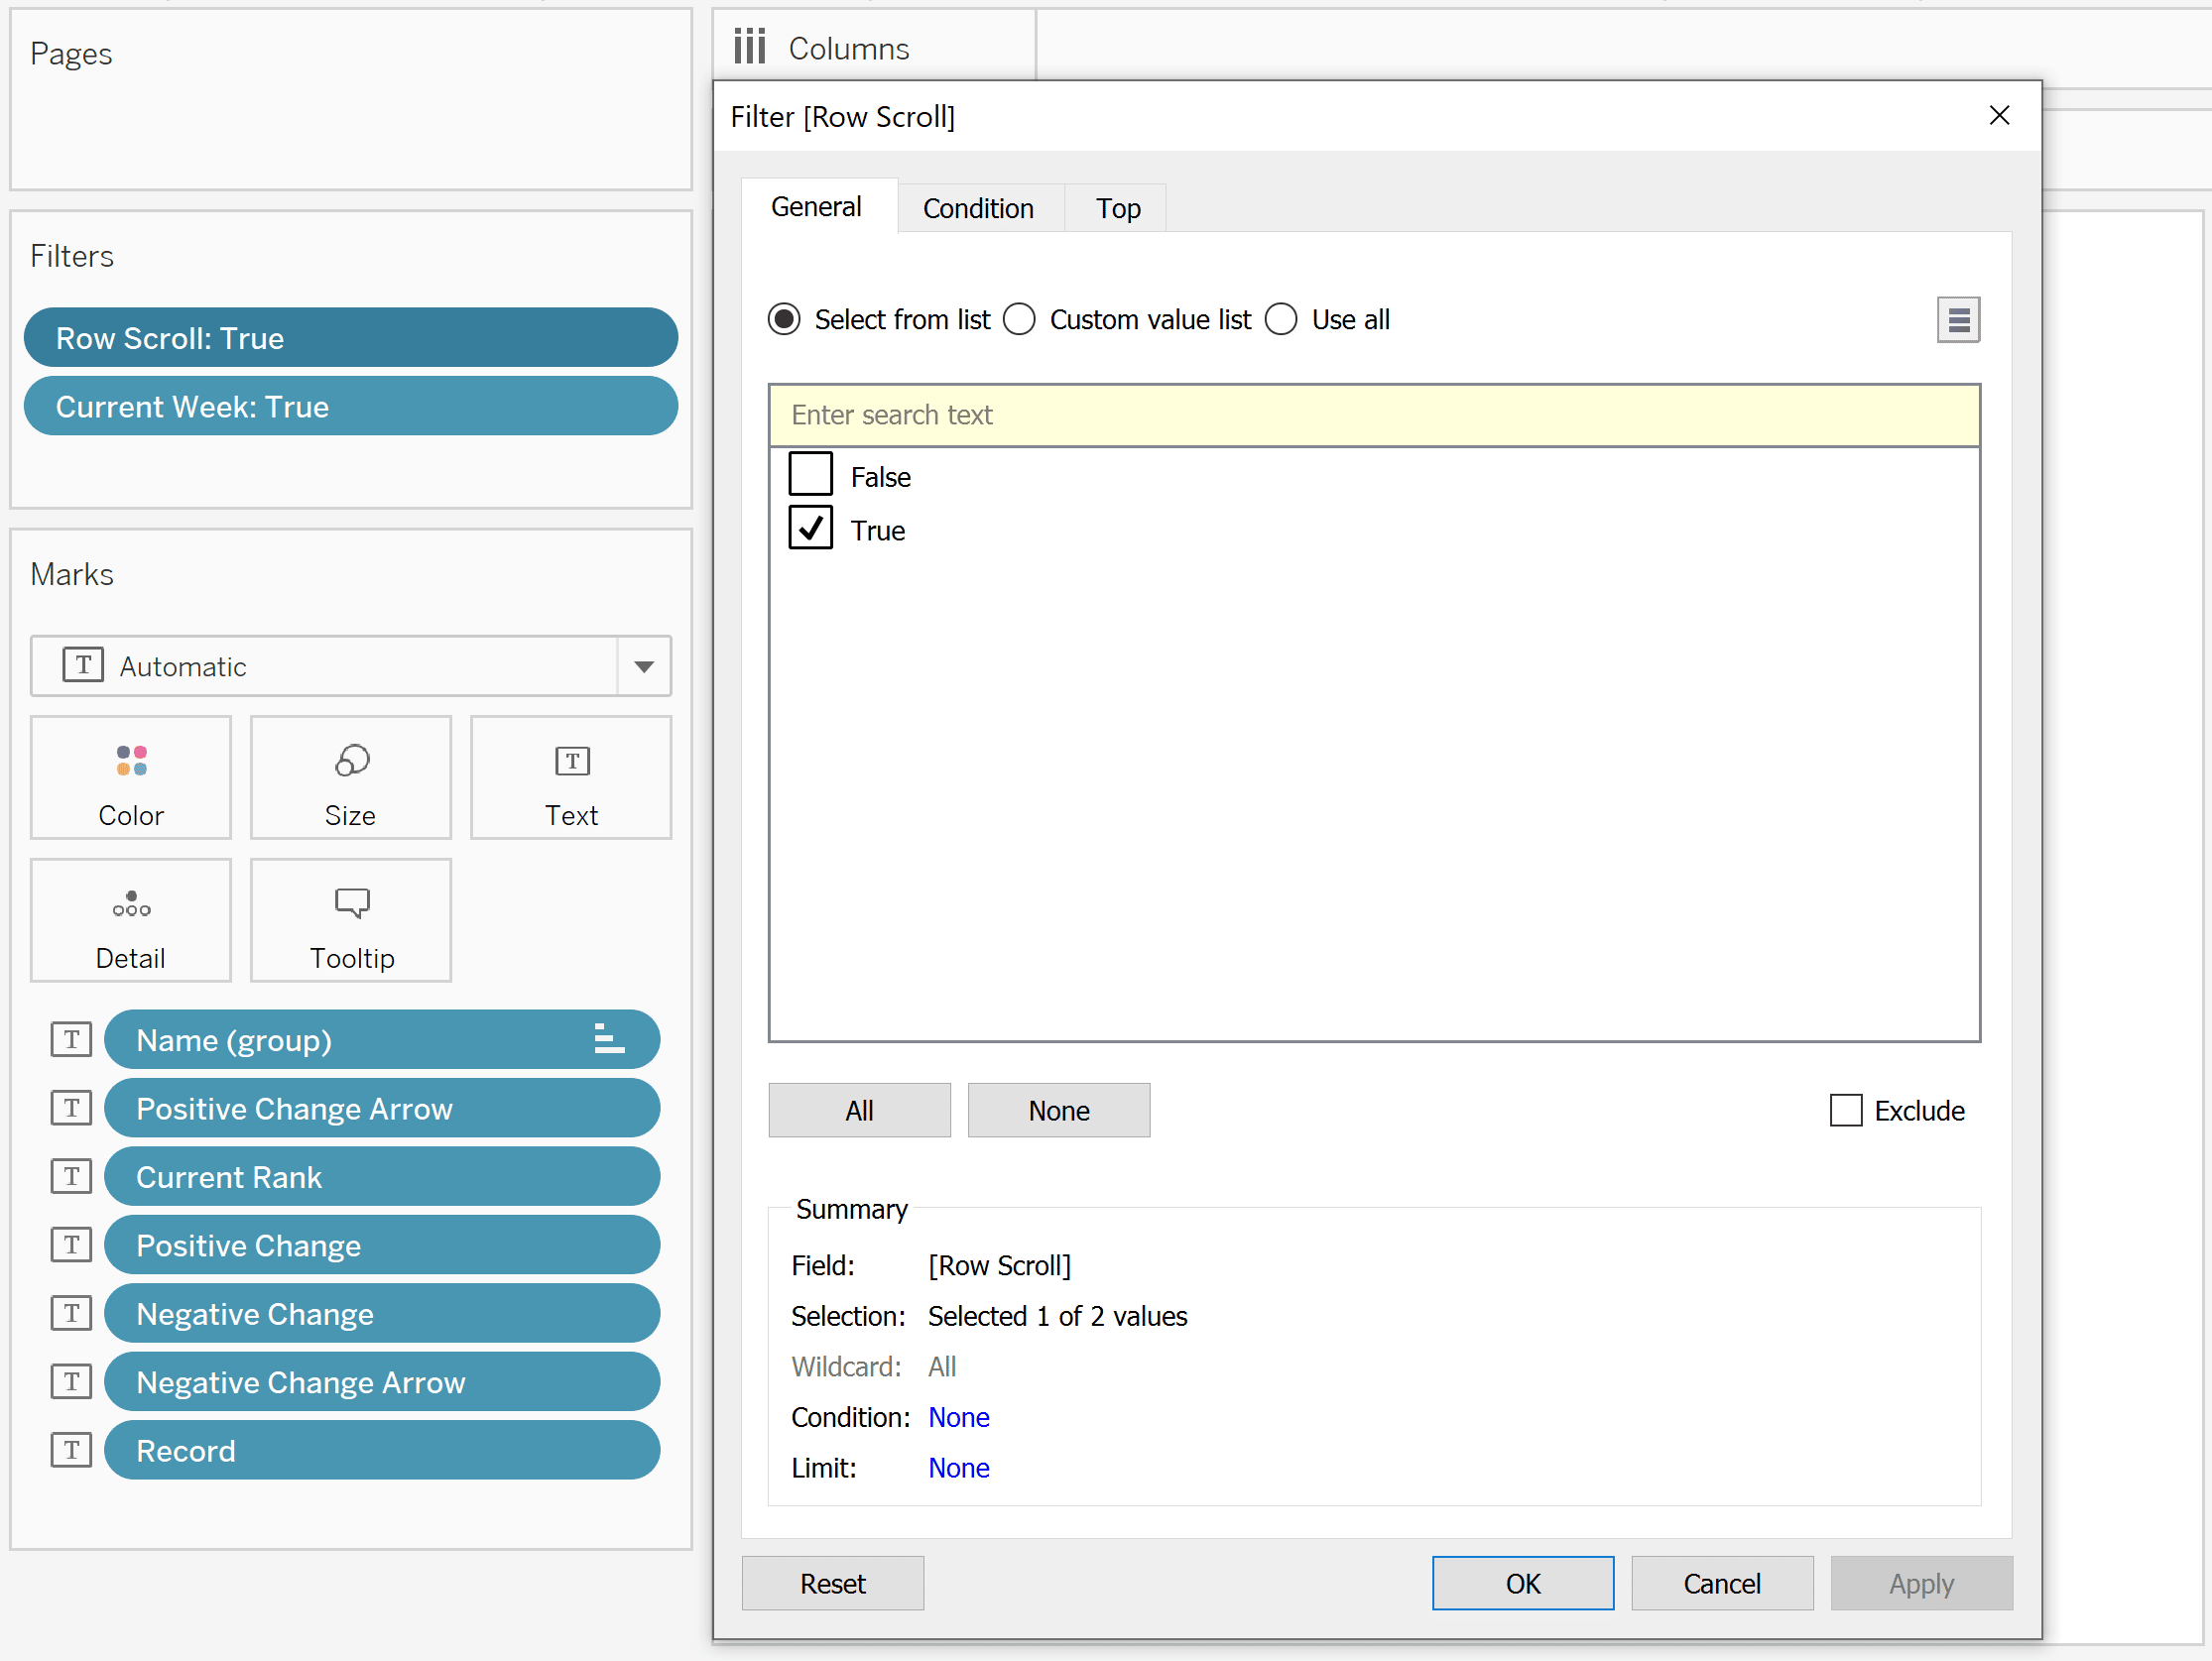Switch to the Top tab
The image size is (2212, 1661).
(1117, 208)
